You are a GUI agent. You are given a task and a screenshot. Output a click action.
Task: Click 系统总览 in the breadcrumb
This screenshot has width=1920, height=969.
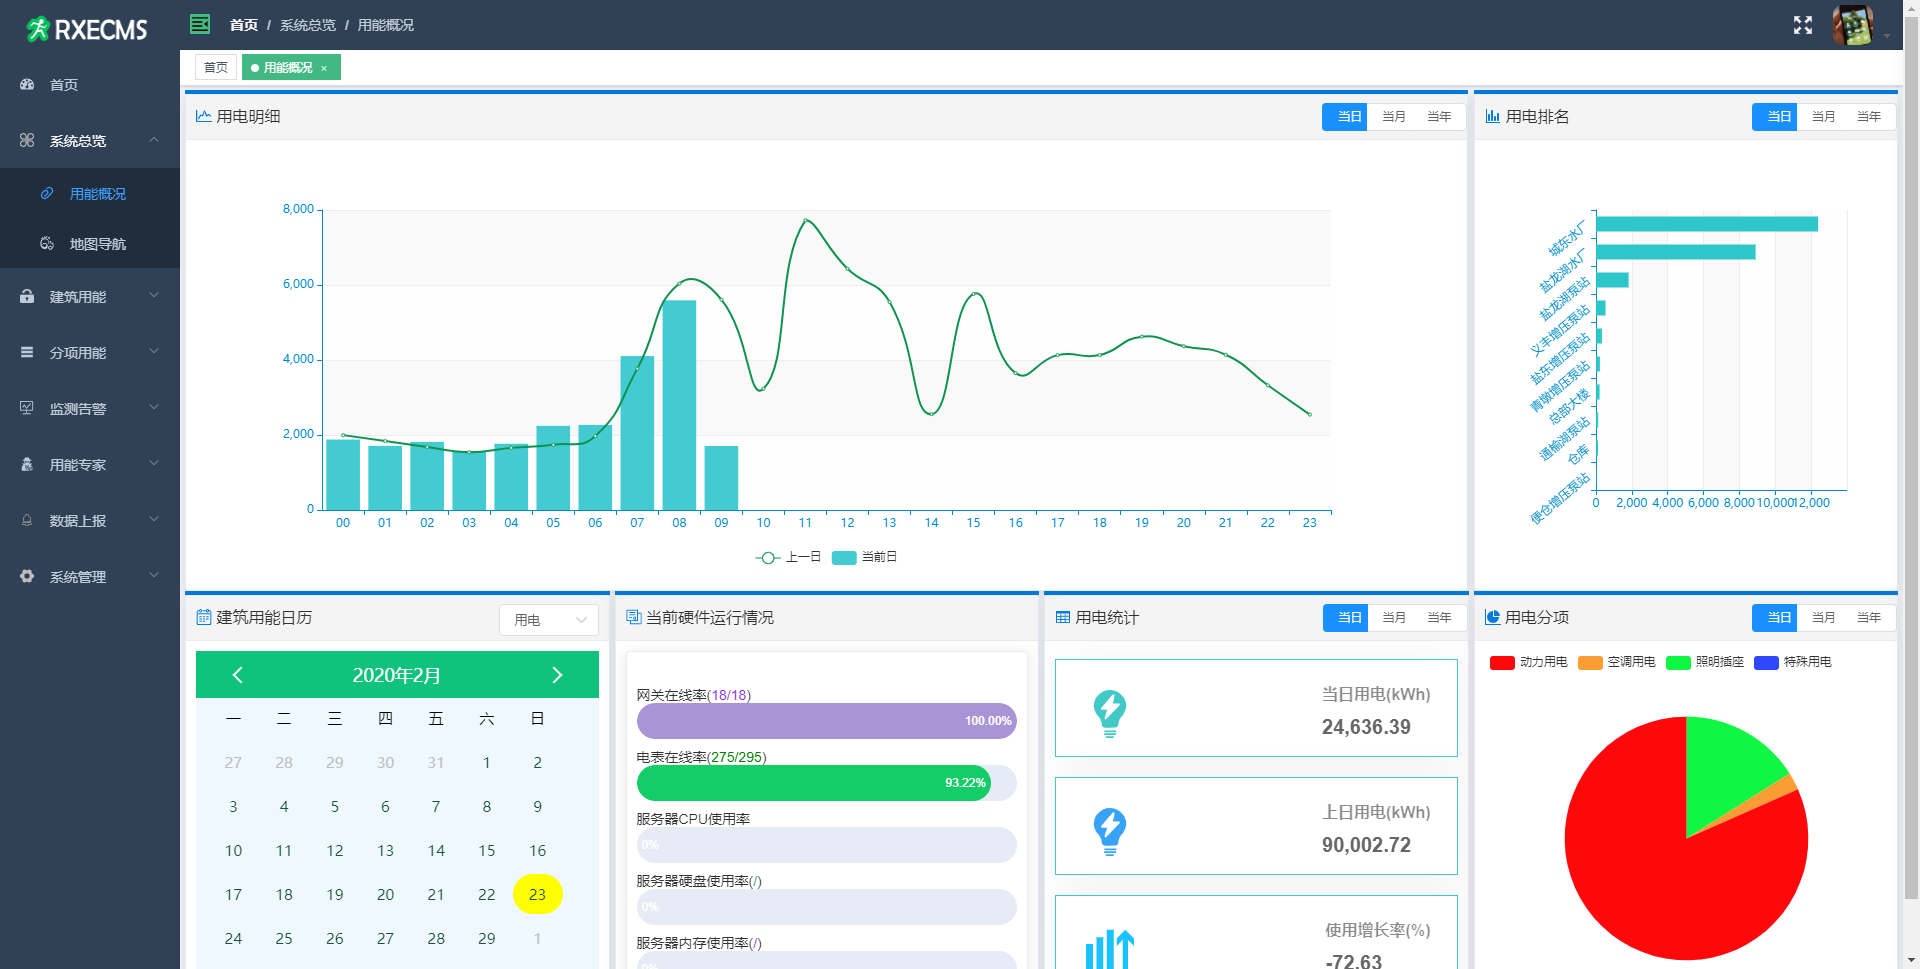point(307,25)
